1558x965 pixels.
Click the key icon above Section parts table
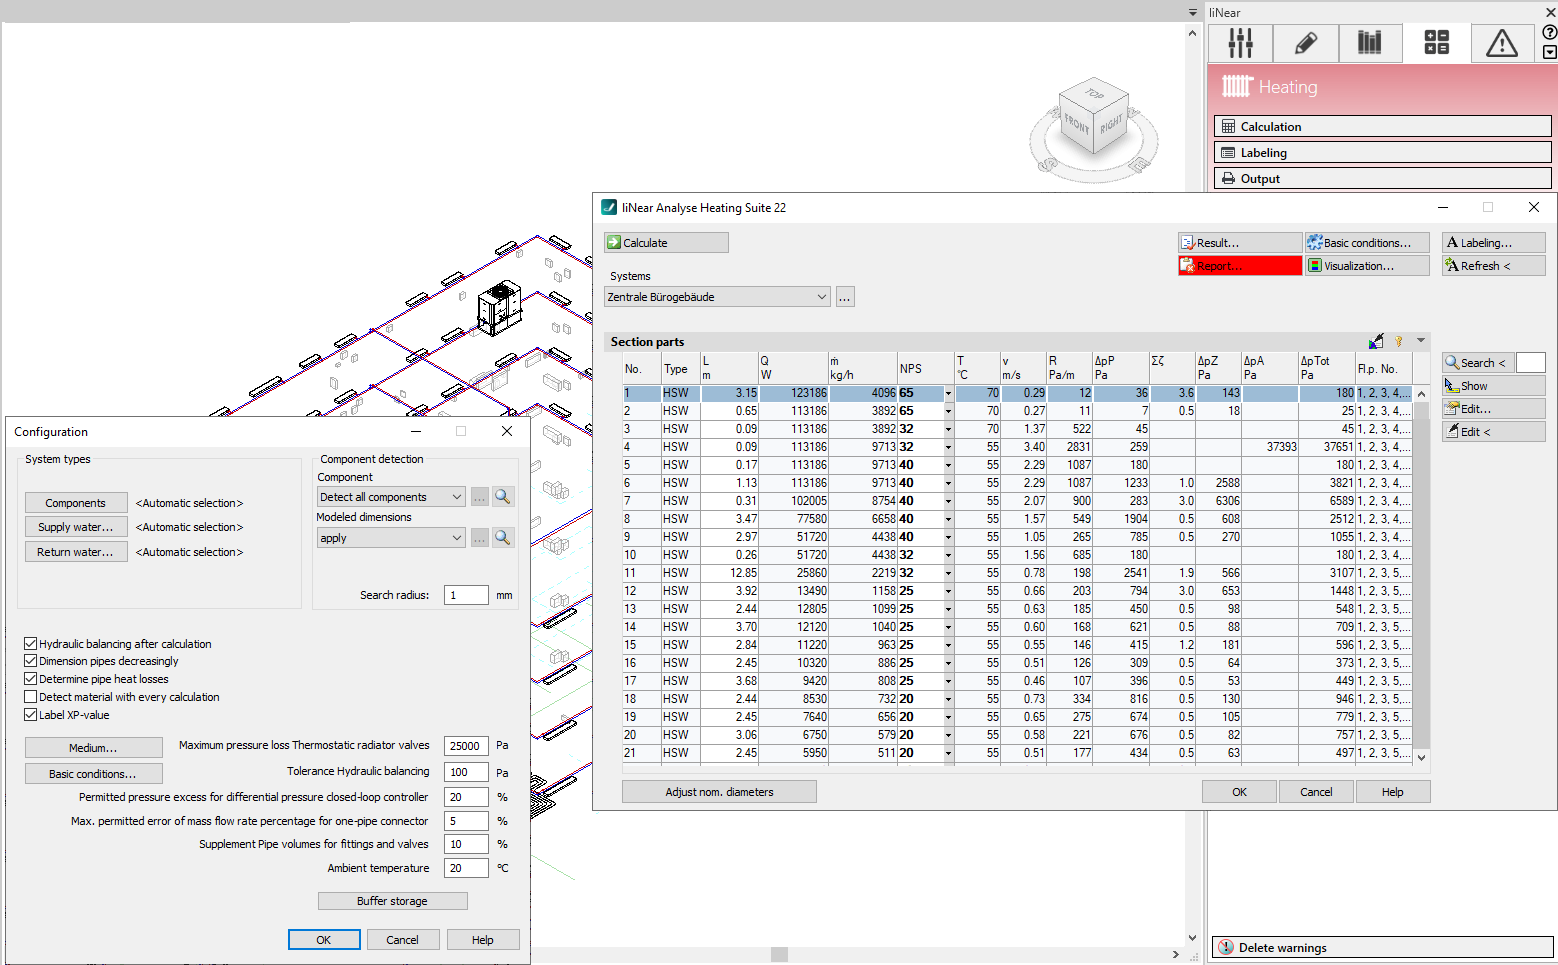pyautogui.click(x=1399, y=342)
